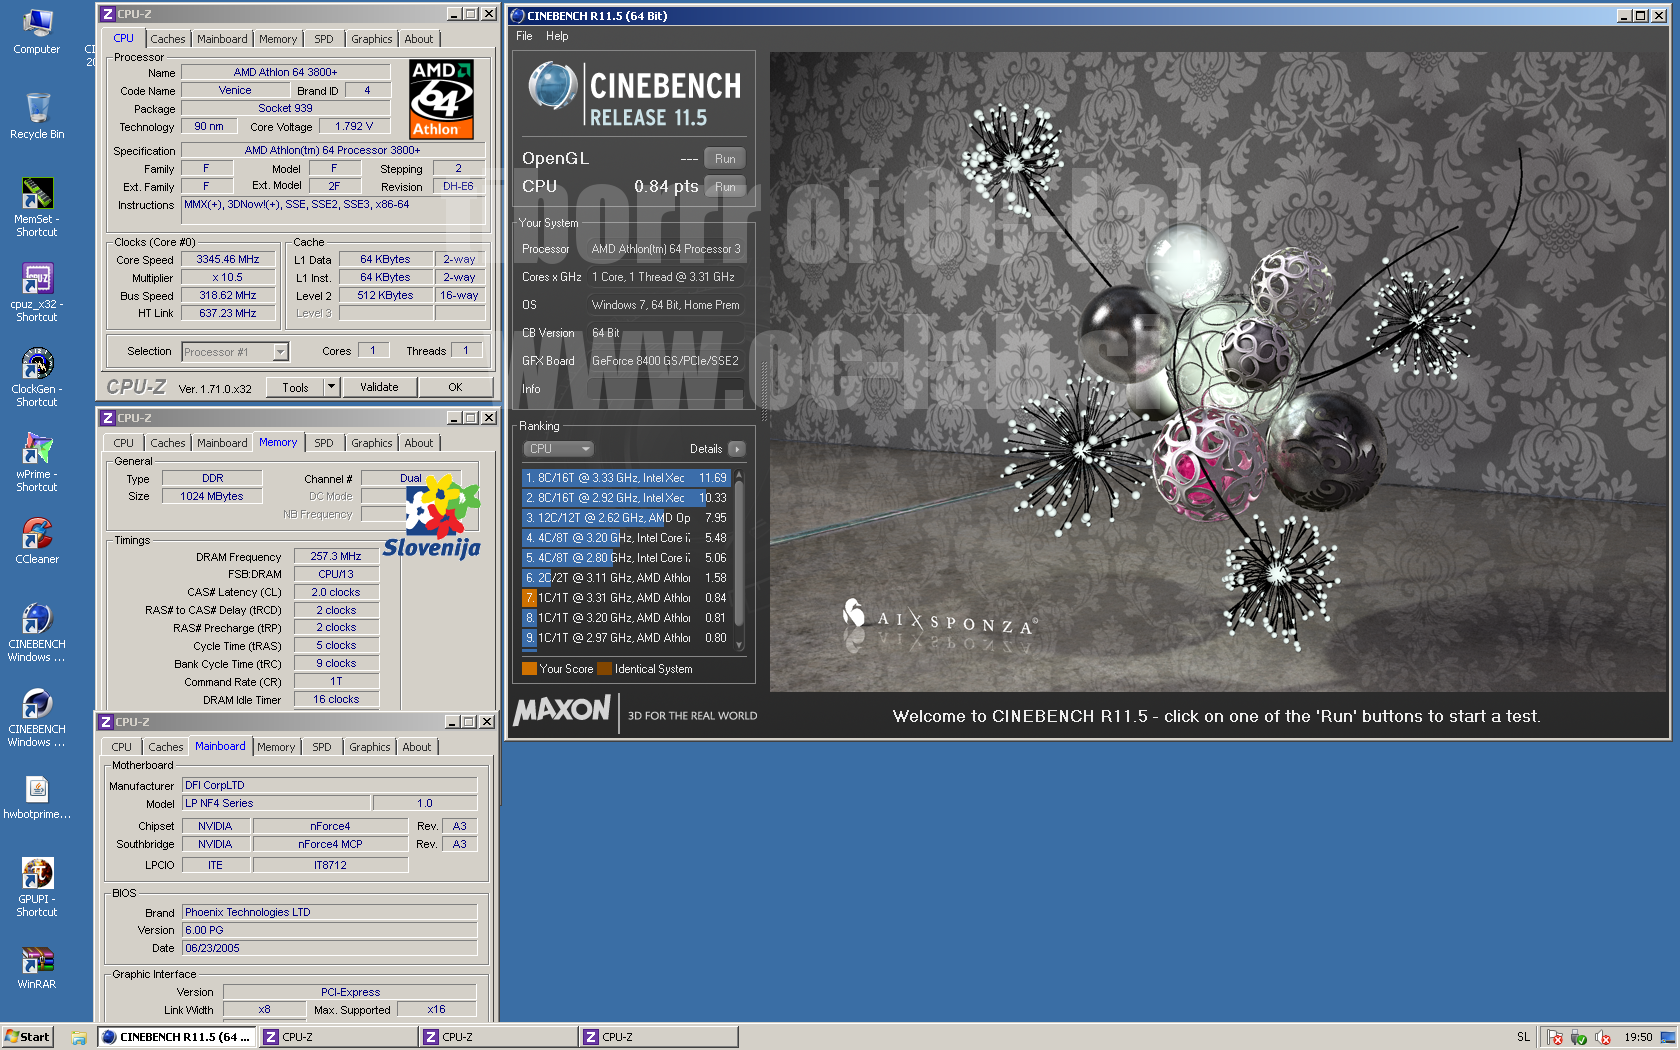Open CCleaner desktop icon

coord(37,541)
